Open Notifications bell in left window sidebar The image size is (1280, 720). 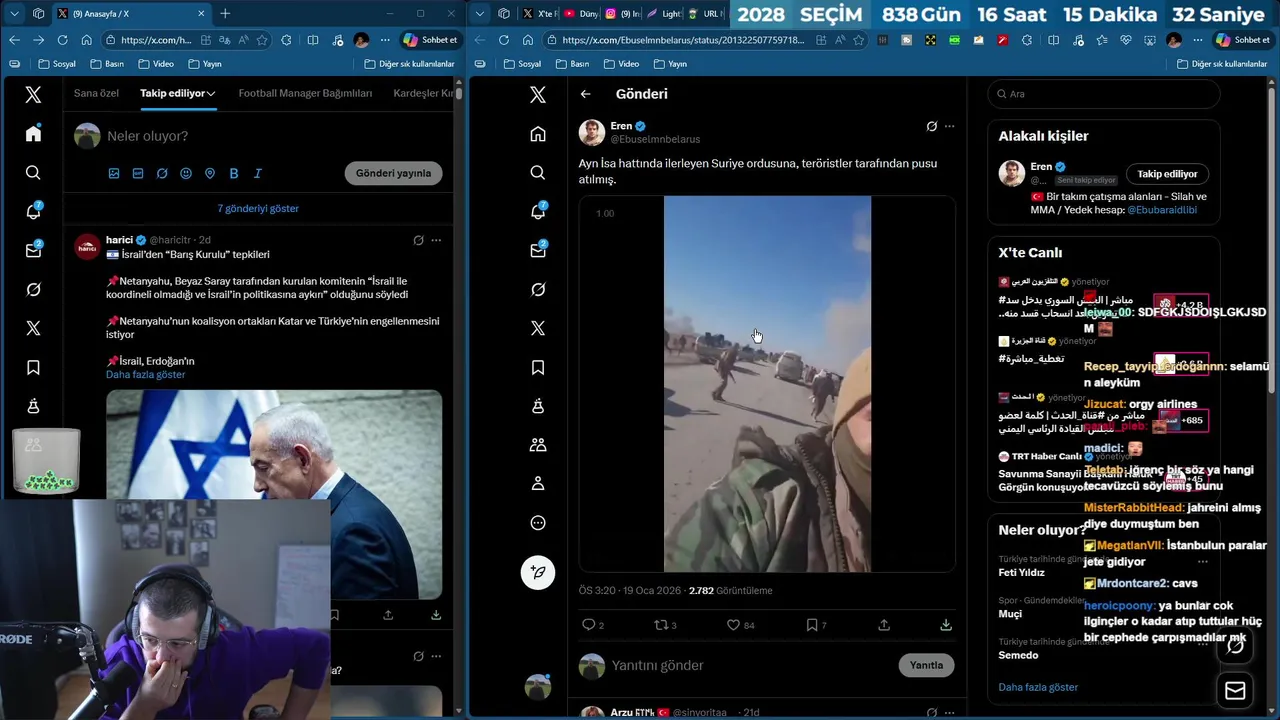[x=33, y=212]
